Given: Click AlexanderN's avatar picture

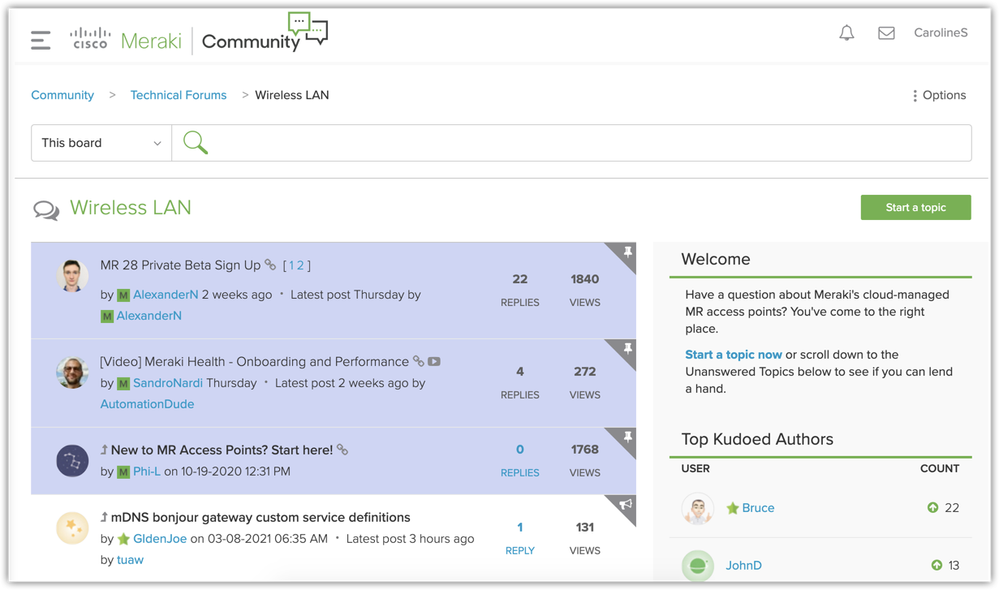Looking at the screenshot, I should [73, 276].
